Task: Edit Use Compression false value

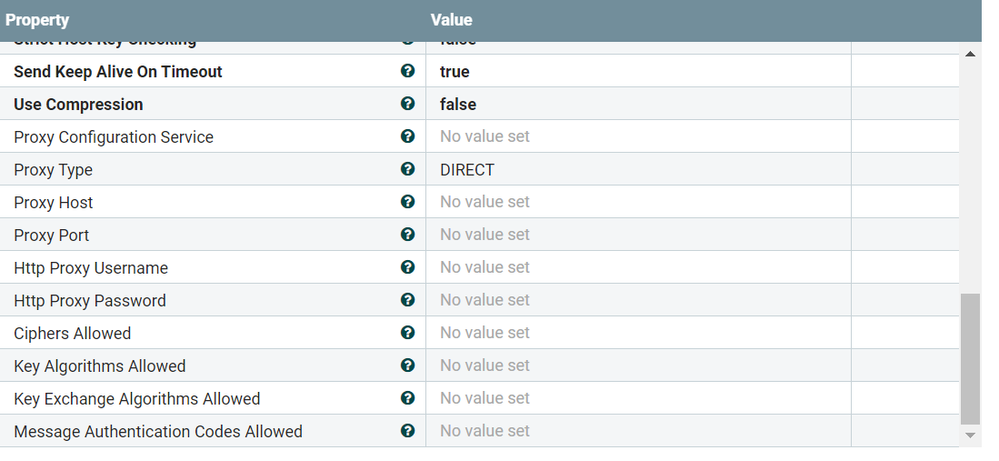Action: click(638, 104)
